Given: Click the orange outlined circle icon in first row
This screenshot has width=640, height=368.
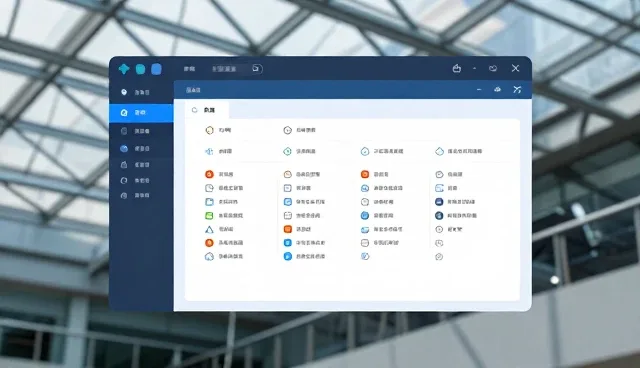Looking at the screenshot, I should (209, 130).
